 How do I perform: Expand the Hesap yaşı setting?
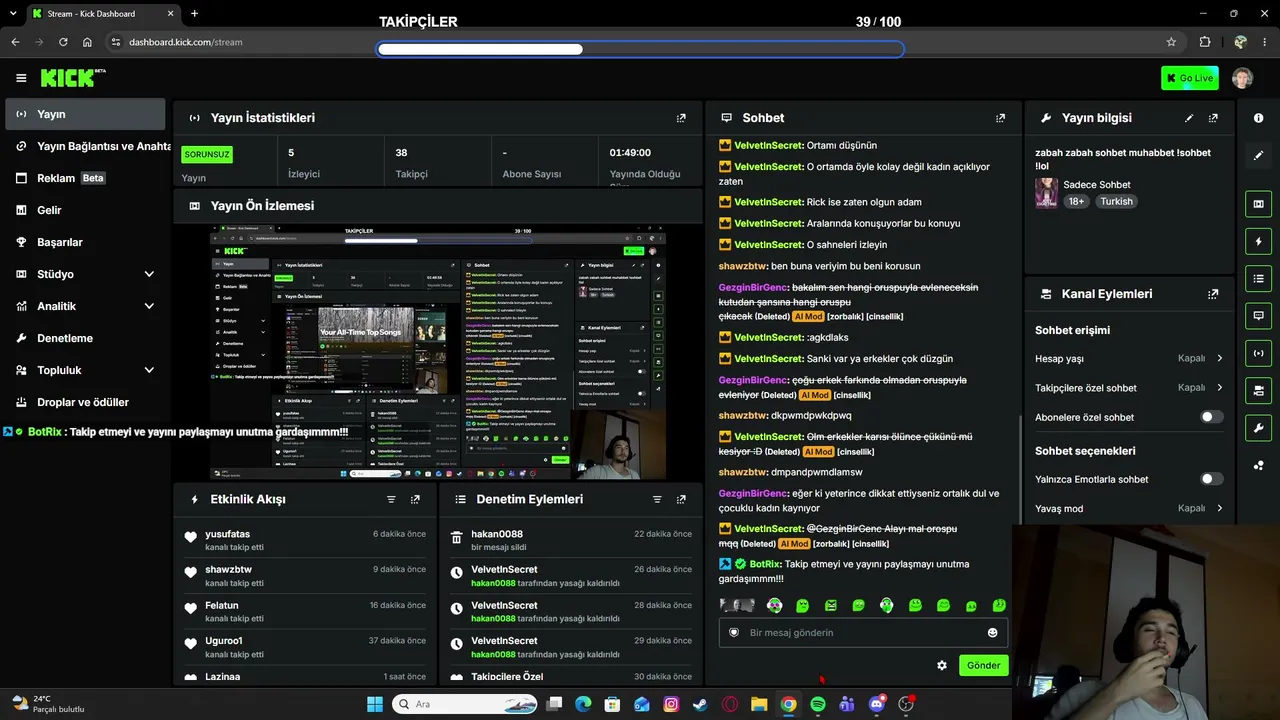coord(1129,358)
